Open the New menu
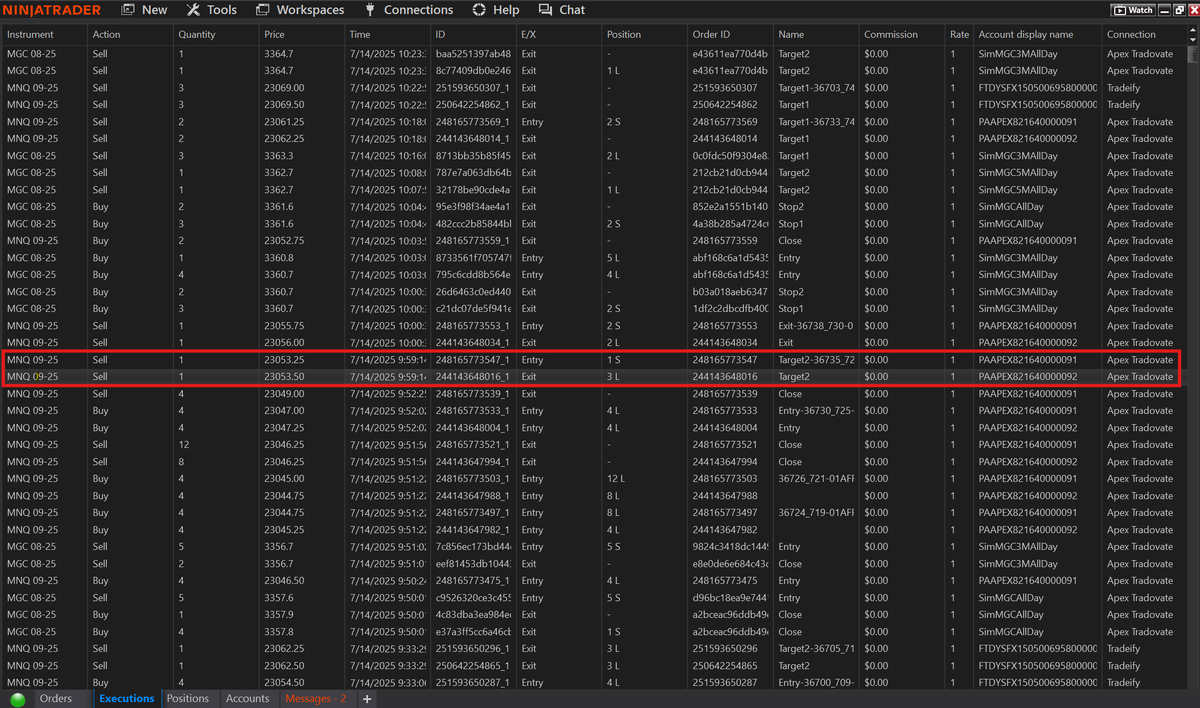The width and height of the screenshot is (1200, 708). coord(144,10)
